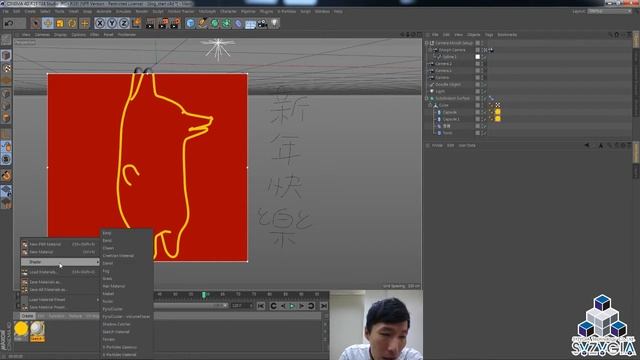Expand the Load Material Preset submenu

tap(60, 300)
